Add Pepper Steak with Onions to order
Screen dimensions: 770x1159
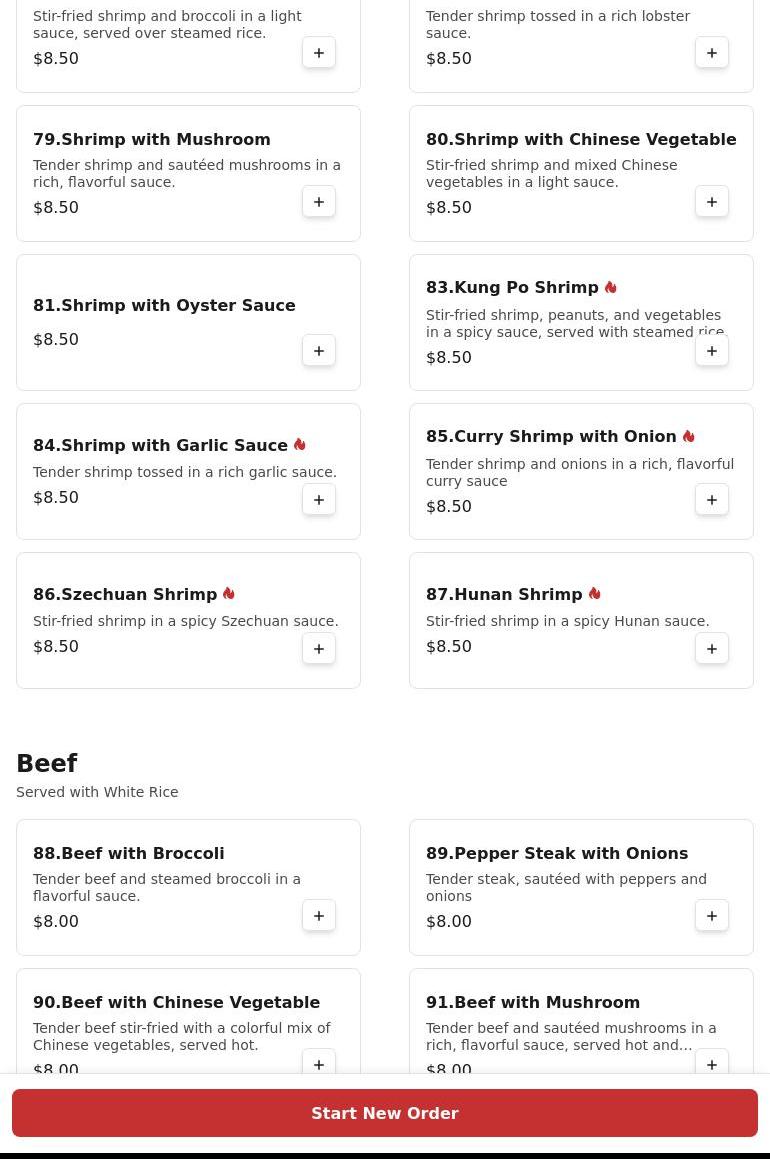(x=712, y=916)
